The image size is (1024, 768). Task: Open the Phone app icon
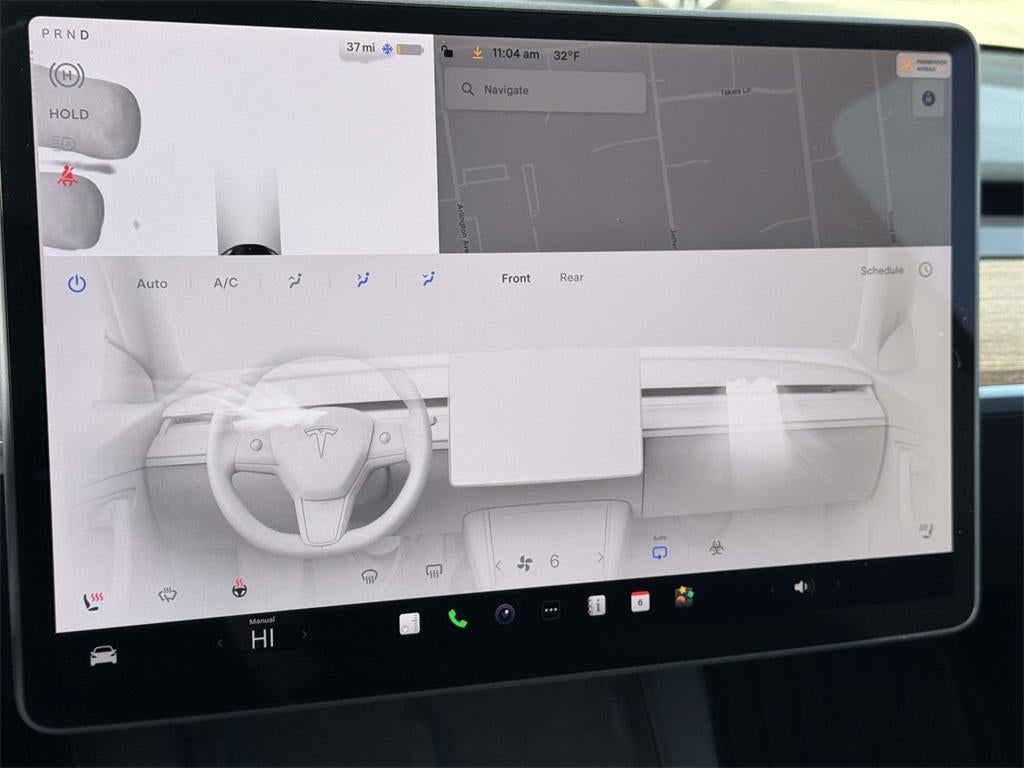(458, 620)
